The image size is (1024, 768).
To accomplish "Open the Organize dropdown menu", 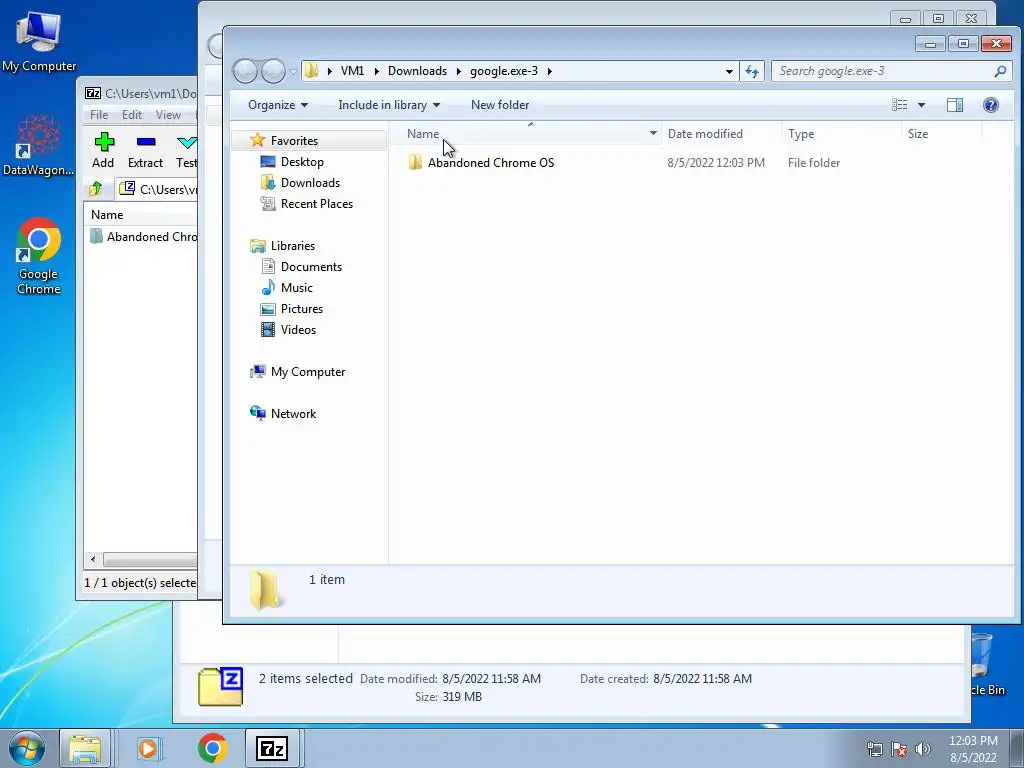I will pyautogui.click(x=278, y=104).
